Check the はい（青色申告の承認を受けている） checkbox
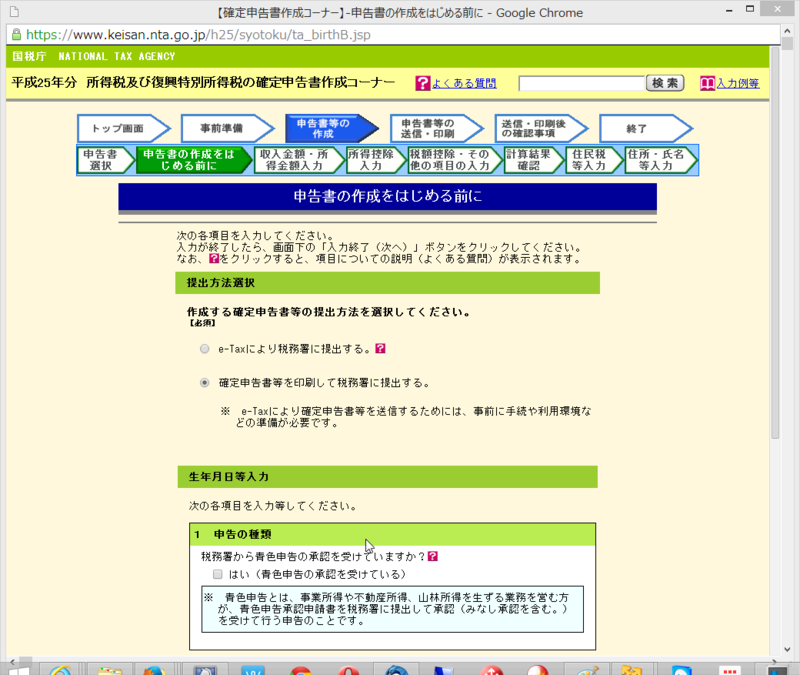The width and height of the screenshot is (800, 675). pos(218,574)
